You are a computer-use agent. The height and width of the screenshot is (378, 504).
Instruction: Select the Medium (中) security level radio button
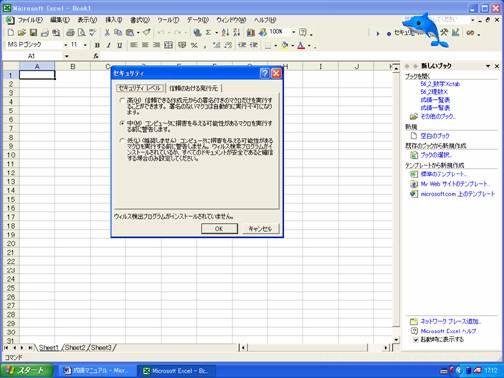(x=122, y=123)
